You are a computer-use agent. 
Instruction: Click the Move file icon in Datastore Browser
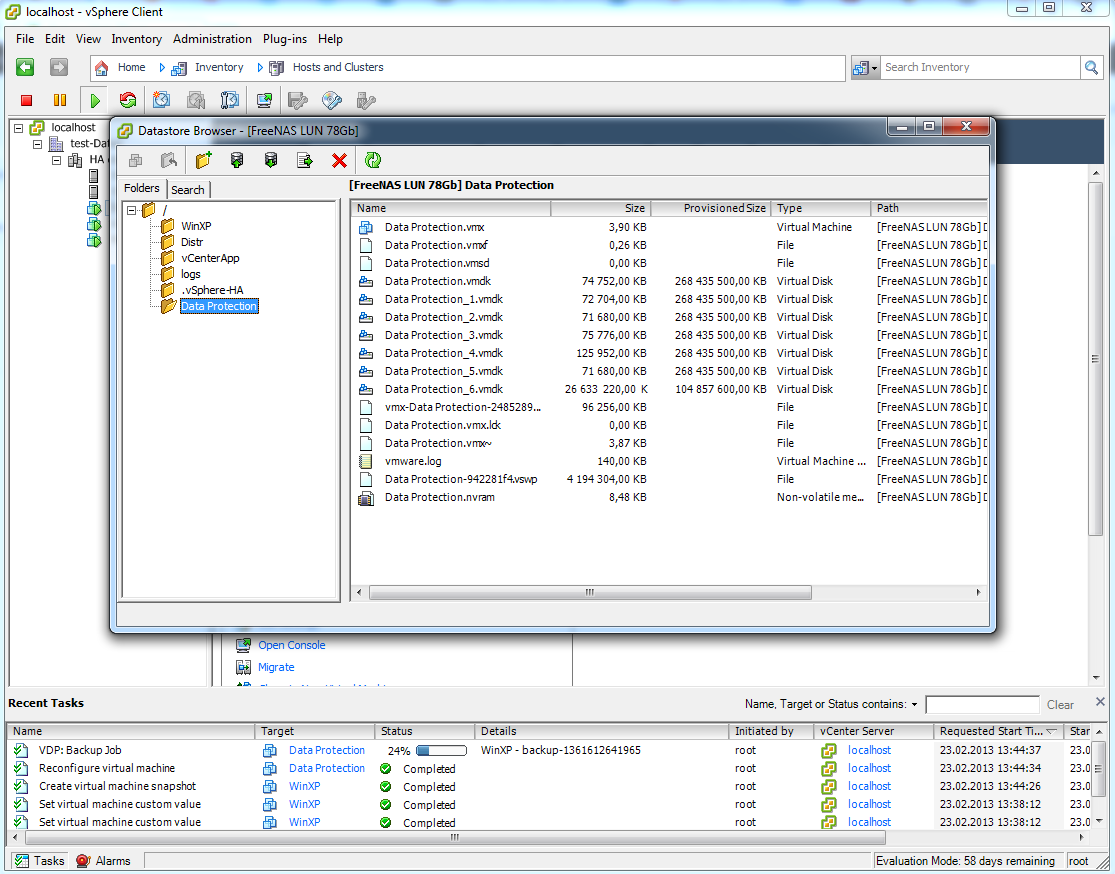click(x=305, y=160)
